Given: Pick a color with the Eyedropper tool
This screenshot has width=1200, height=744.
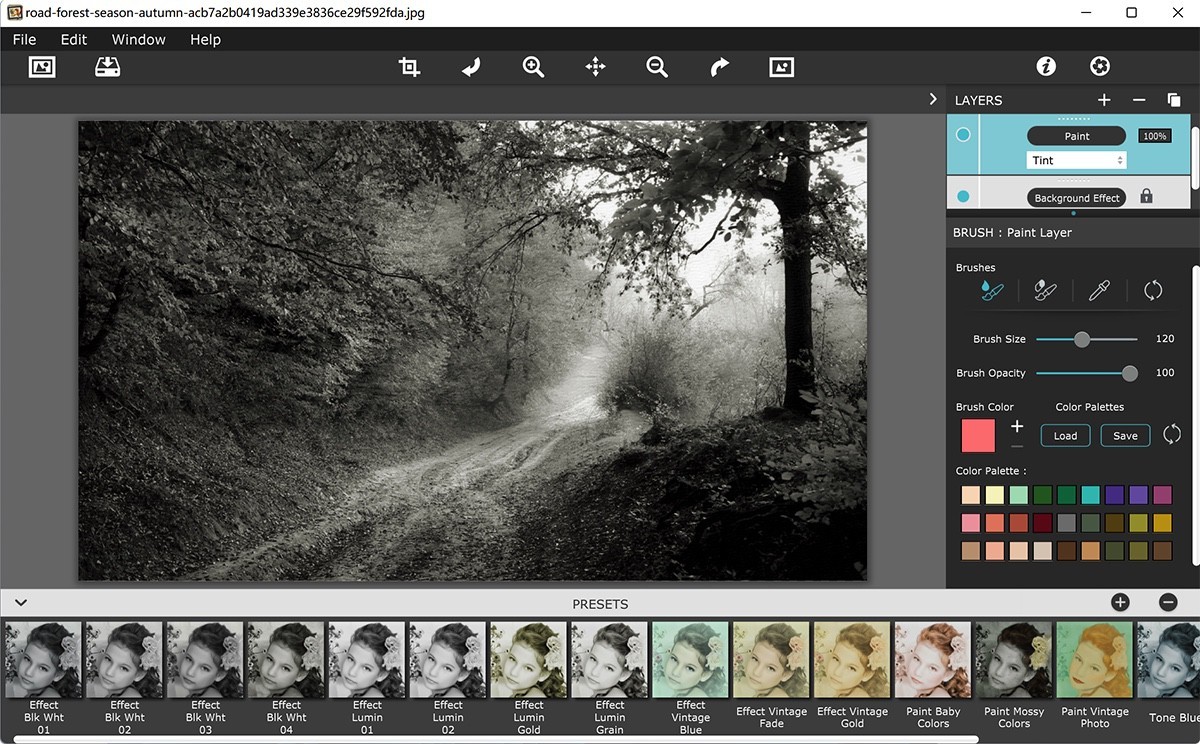Looking at the screenshot, I should tap(1098, 290).
